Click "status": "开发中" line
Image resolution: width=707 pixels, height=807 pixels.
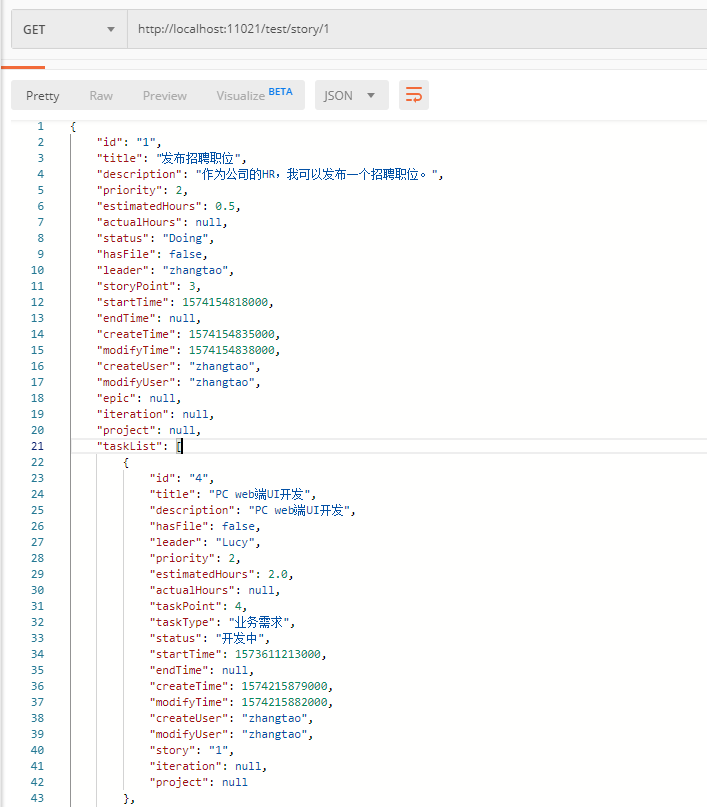(209, 638)
